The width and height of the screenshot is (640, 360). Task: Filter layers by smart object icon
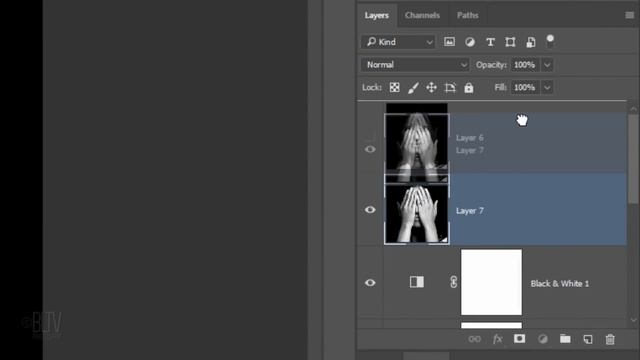coord(531,42)
